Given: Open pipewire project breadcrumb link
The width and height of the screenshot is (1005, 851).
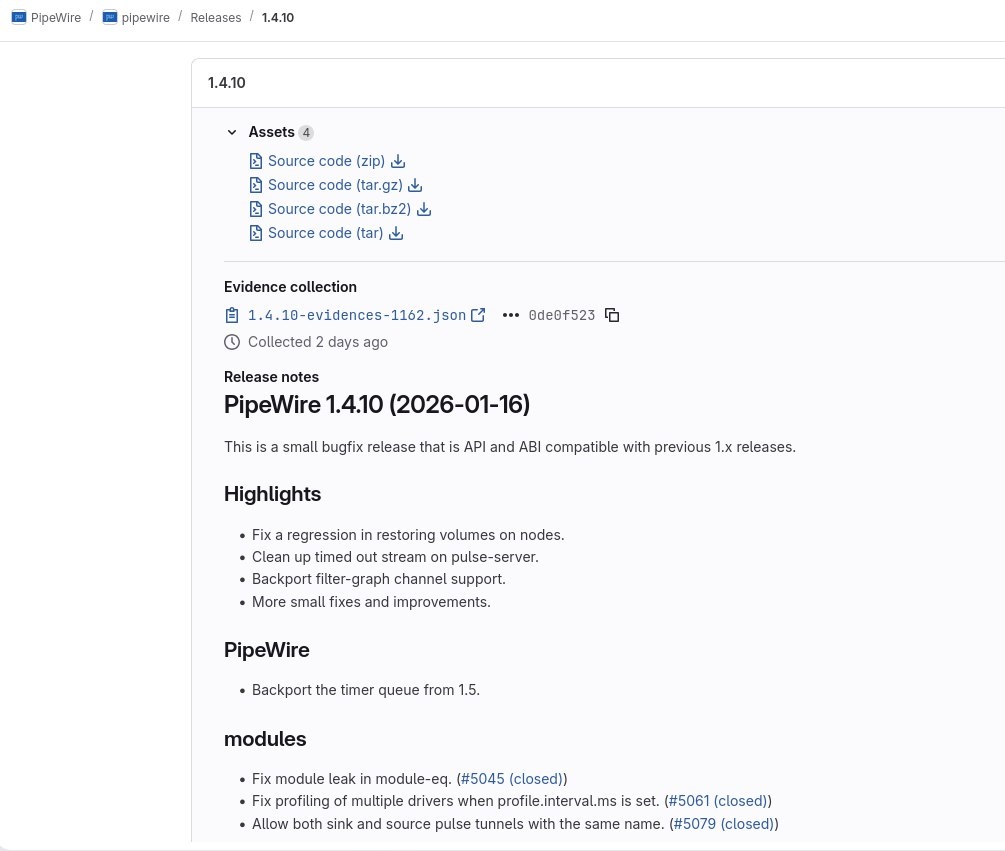Looking at the screenshot, I should (145, 18).
